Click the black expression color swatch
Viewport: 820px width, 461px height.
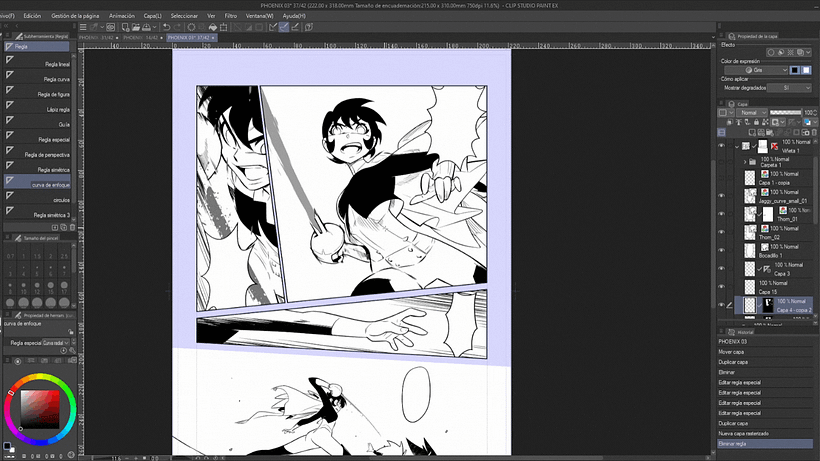795,70
